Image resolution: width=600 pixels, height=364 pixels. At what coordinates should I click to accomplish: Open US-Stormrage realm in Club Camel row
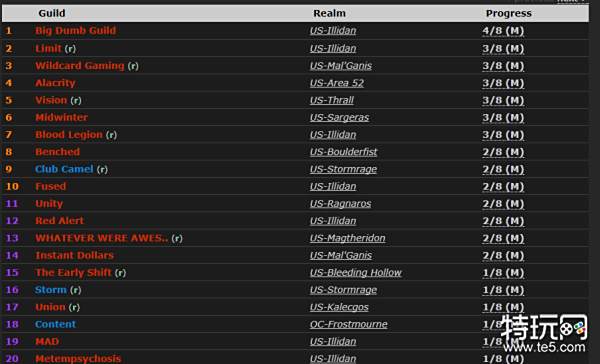343,169
